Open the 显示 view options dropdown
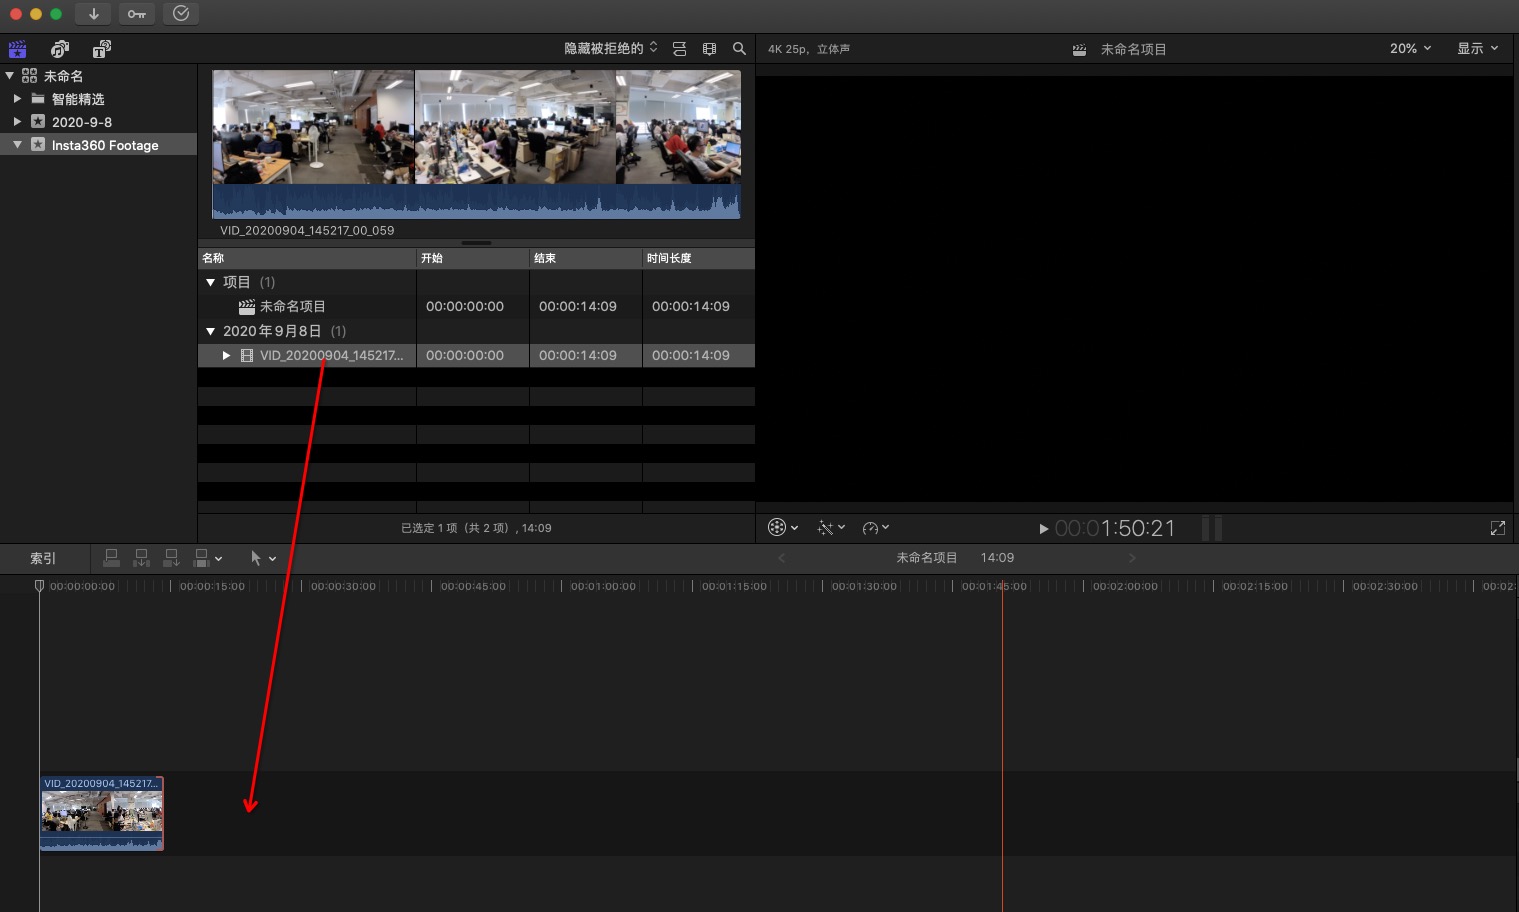The image size is (1519, 912). click(x=1477, y=48)
